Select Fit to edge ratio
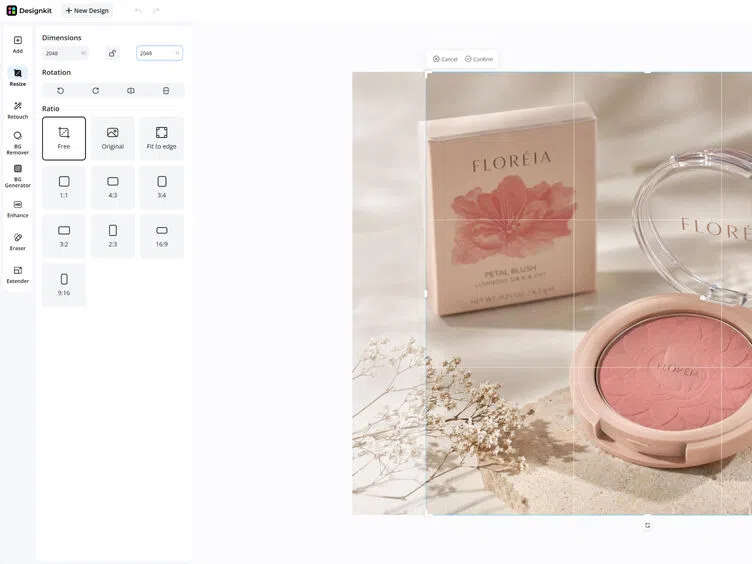Screen dimensions: 752x564 click(162, 138)
